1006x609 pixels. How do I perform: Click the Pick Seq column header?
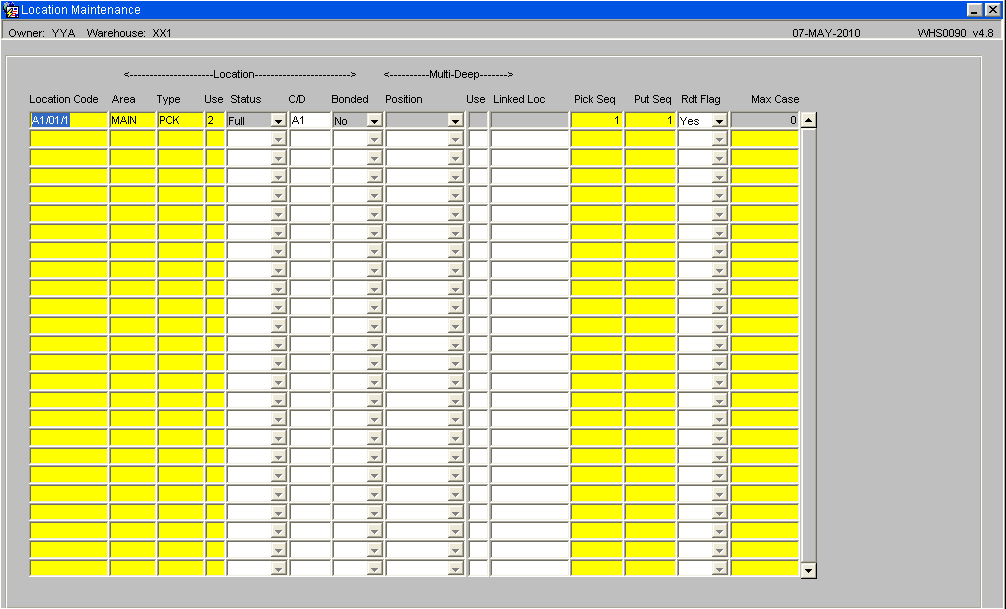tap(595, 99)
